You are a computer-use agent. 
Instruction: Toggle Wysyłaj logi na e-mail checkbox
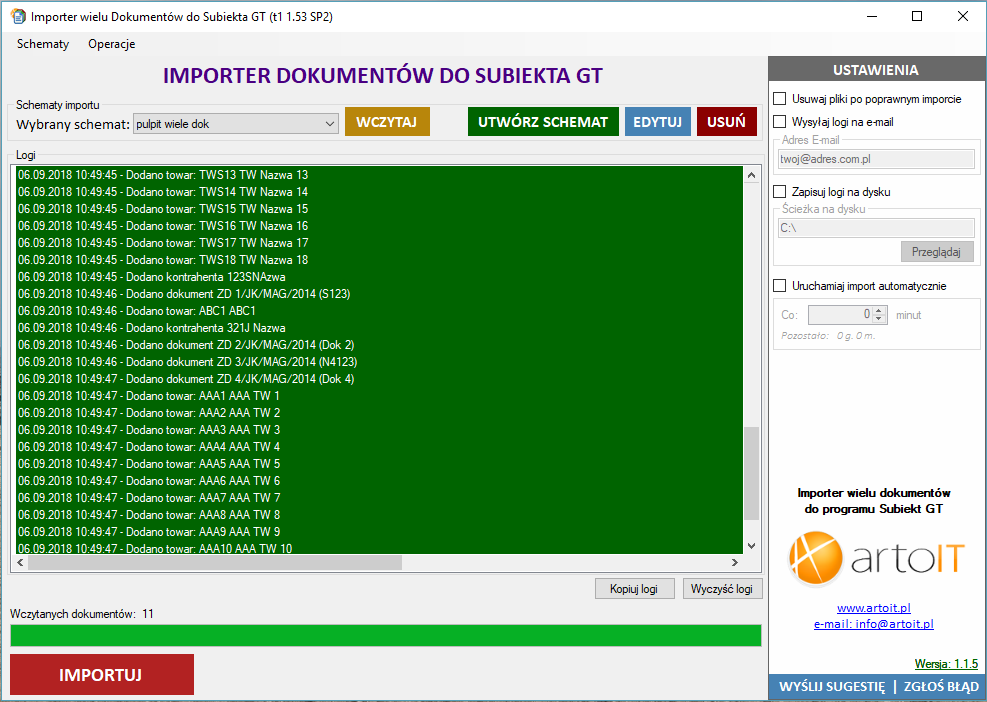[x=780, y=122]
